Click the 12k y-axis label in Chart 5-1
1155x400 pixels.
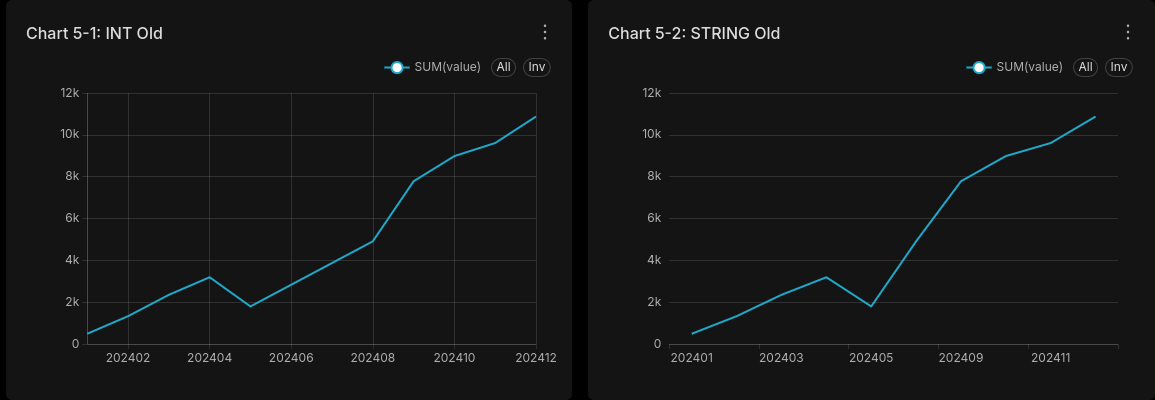[70, 93]
